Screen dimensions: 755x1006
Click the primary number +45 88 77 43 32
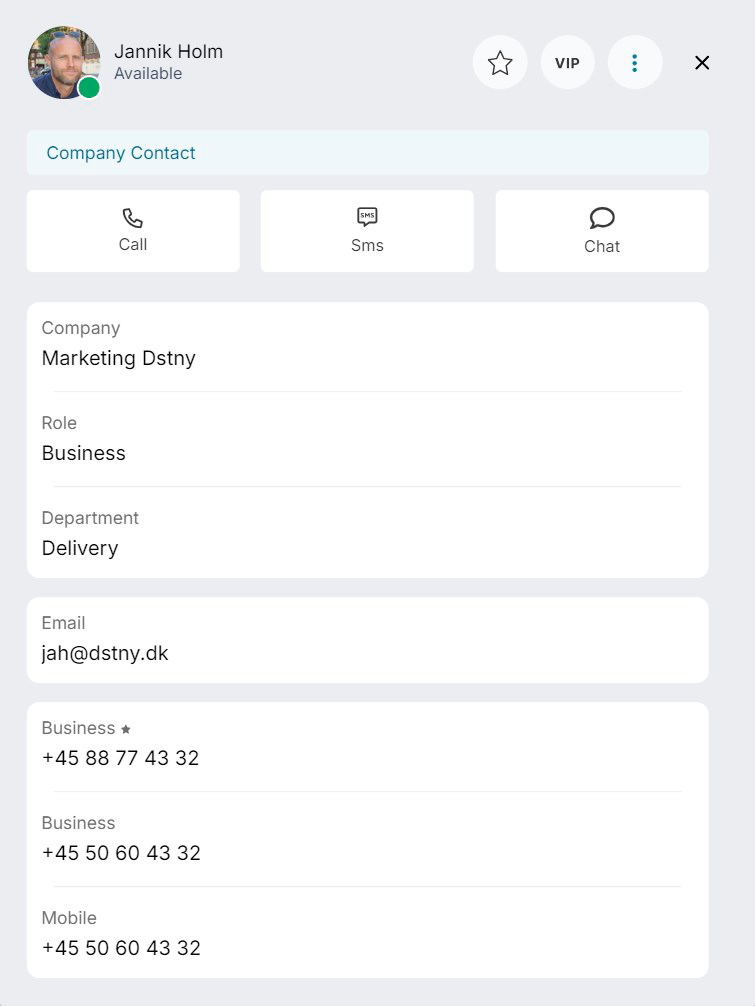point(121,758)
